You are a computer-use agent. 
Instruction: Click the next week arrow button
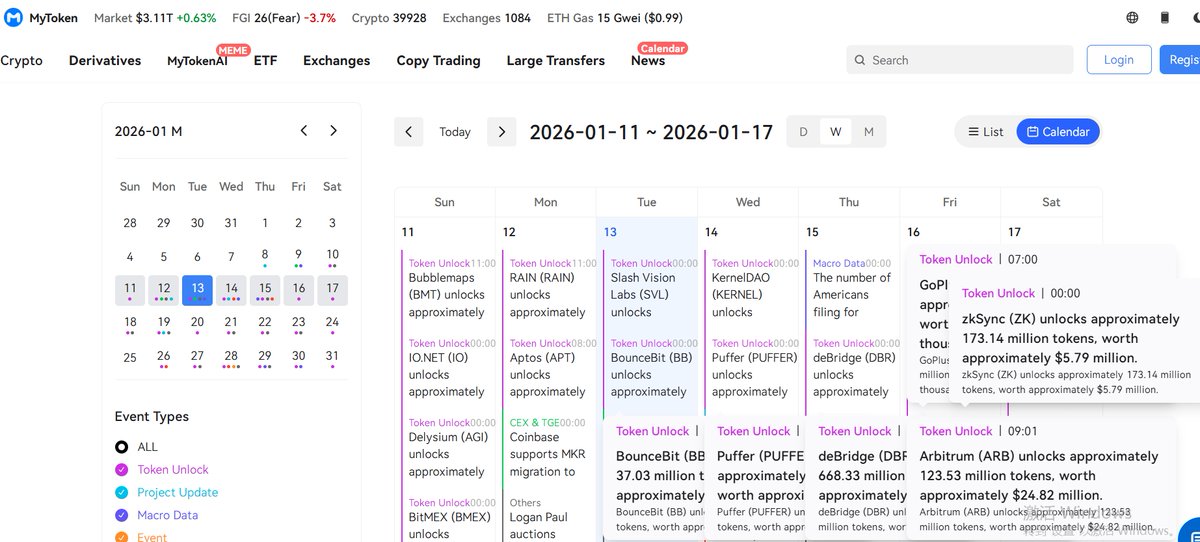[502, 132]
